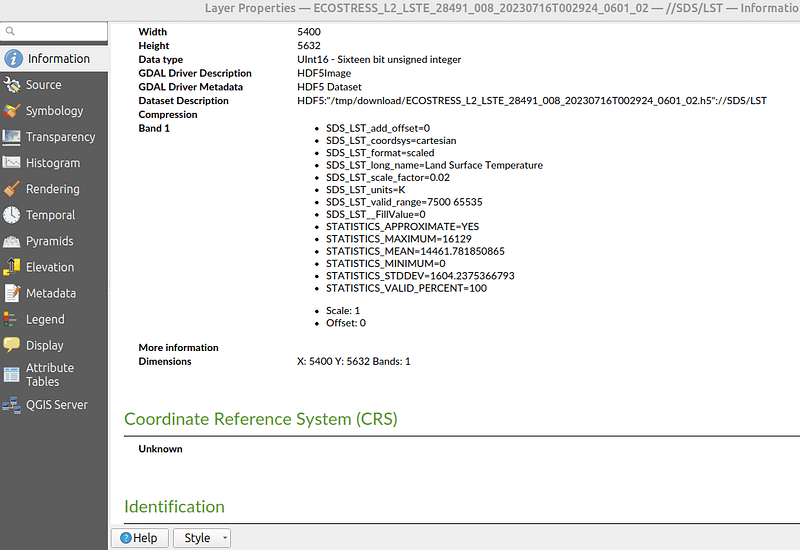Screen dimensions: 800x550
Task: Click the Unknown CRS text
Action: (160, 449)
